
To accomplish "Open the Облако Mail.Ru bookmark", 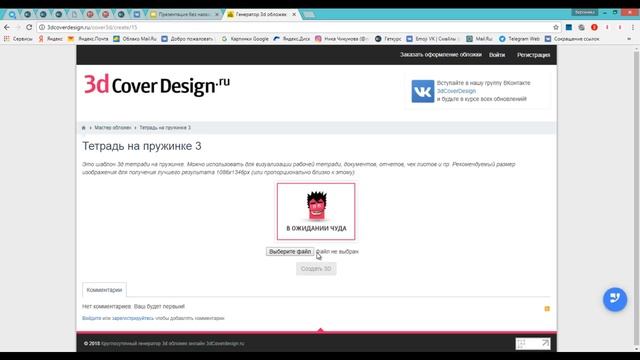I will (x=135, y=39).
